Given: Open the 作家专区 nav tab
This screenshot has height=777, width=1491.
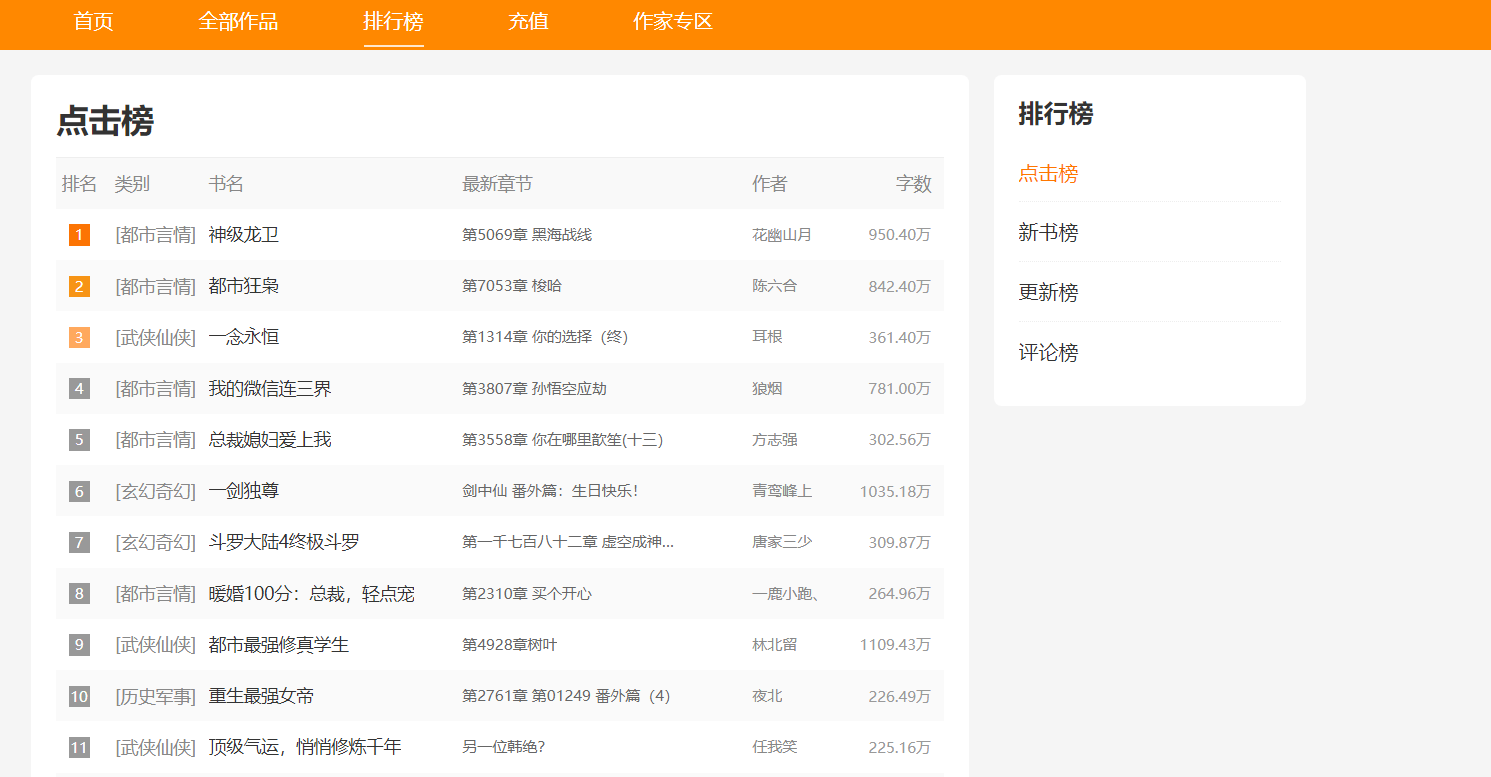Looking at the screenshot, I should (x=673, y=21).
